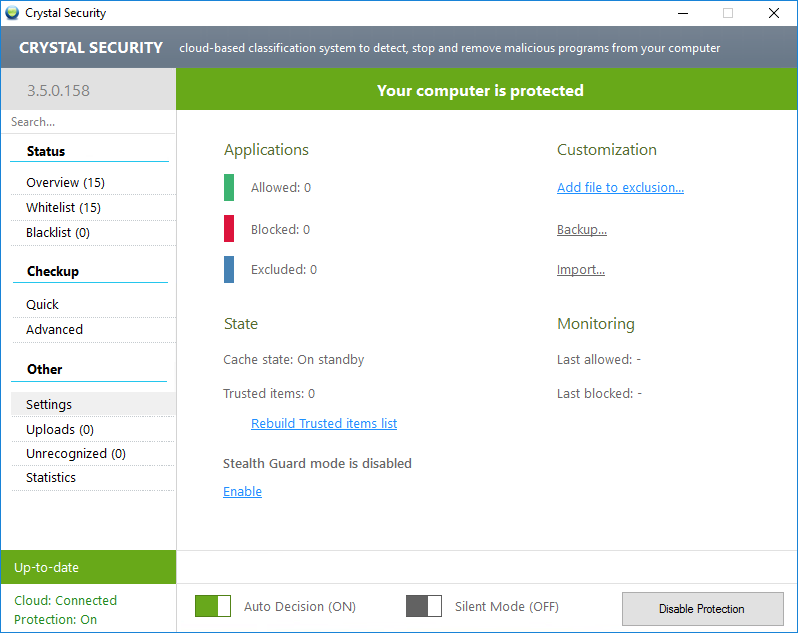Open the Advanced checkup page
Viewport: 798px width, 633px height.
coord(93,329)
